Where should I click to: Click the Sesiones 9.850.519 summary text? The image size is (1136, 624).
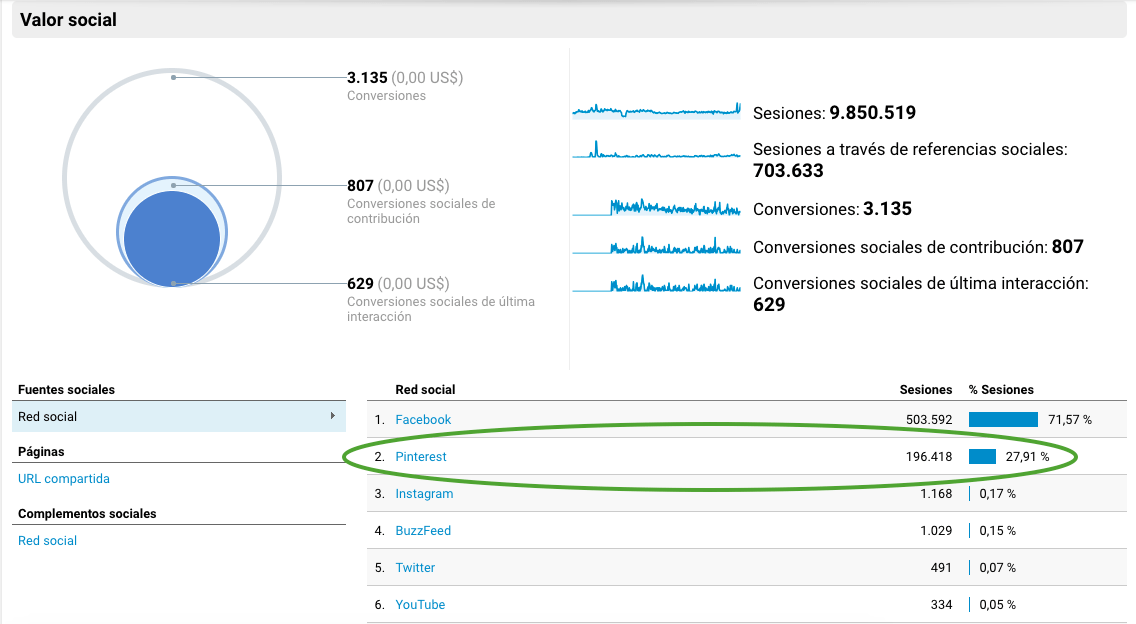pos(835,112)
